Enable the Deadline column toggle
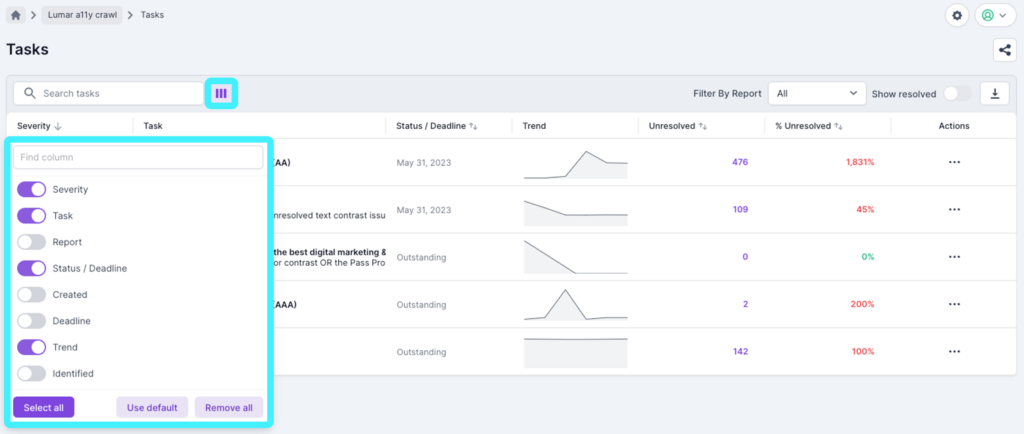The height and width of the screenshot is (434, 1024). (31, 321)
